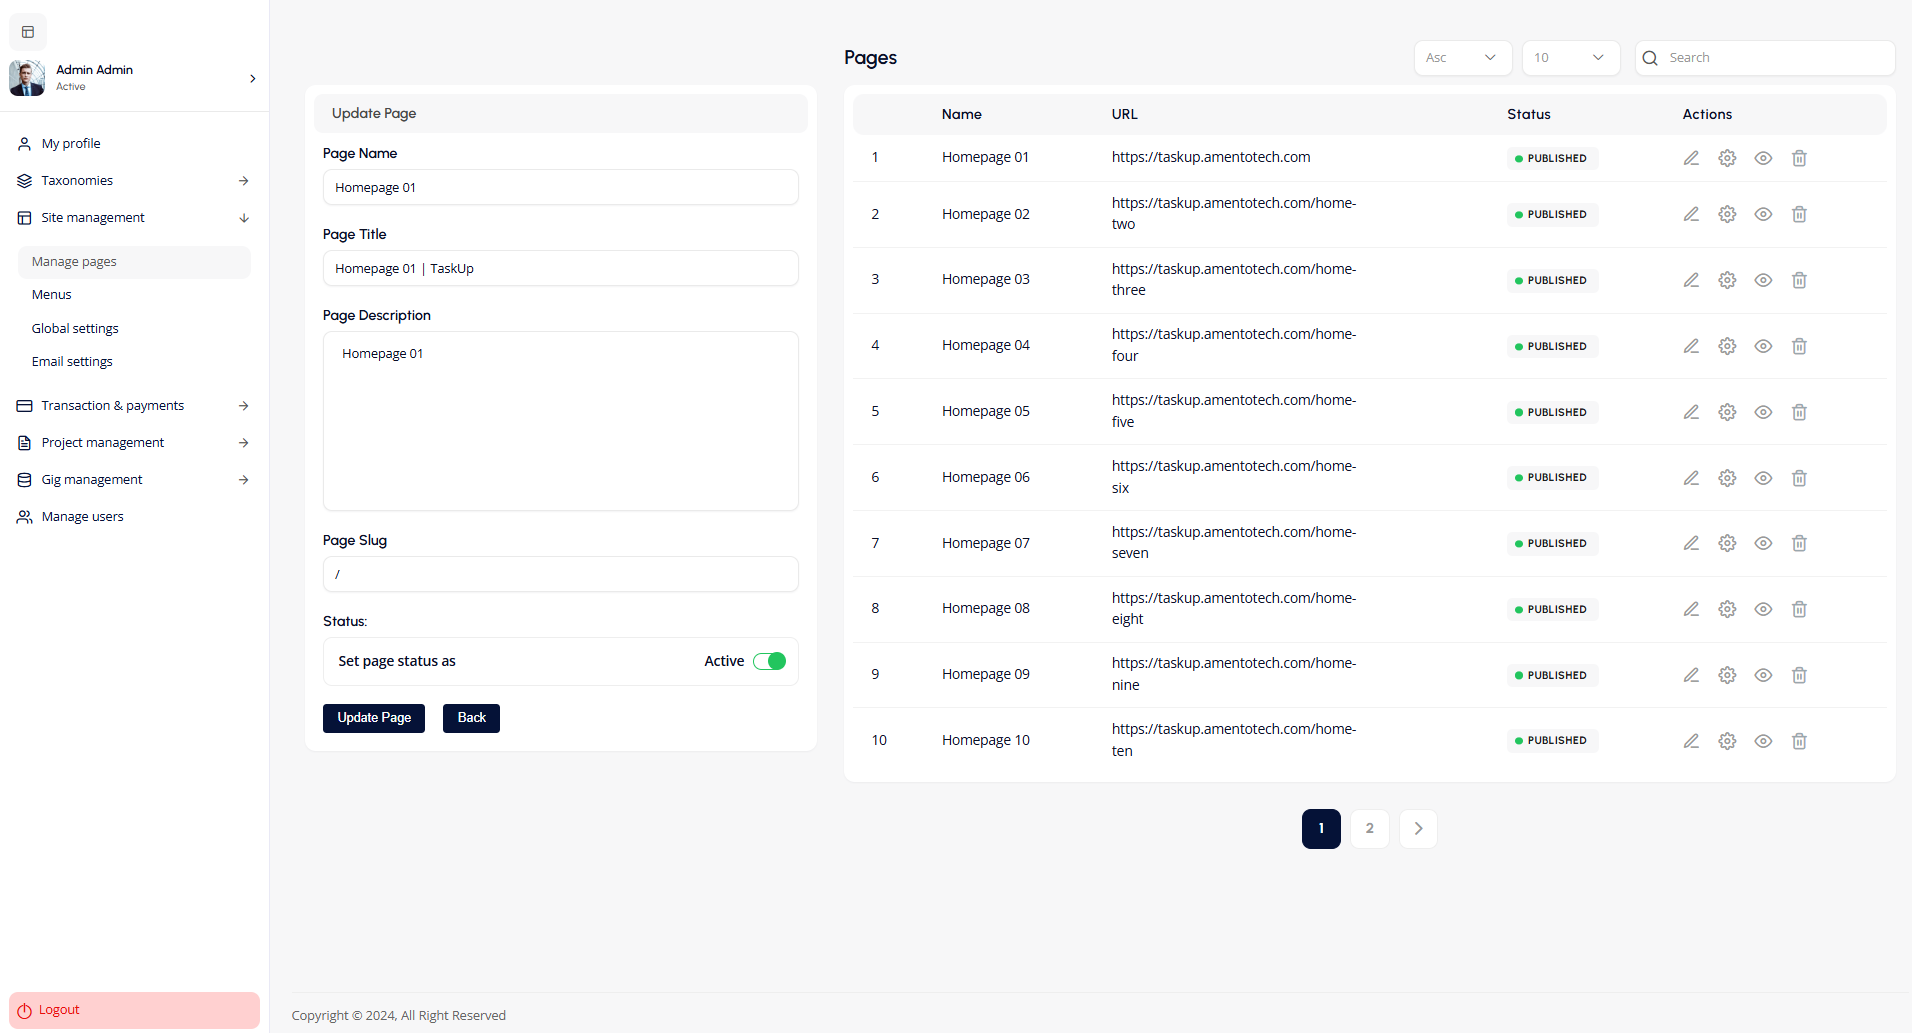
Task: Toggle the sidebar collapse icon
Action: pos(28,32)
